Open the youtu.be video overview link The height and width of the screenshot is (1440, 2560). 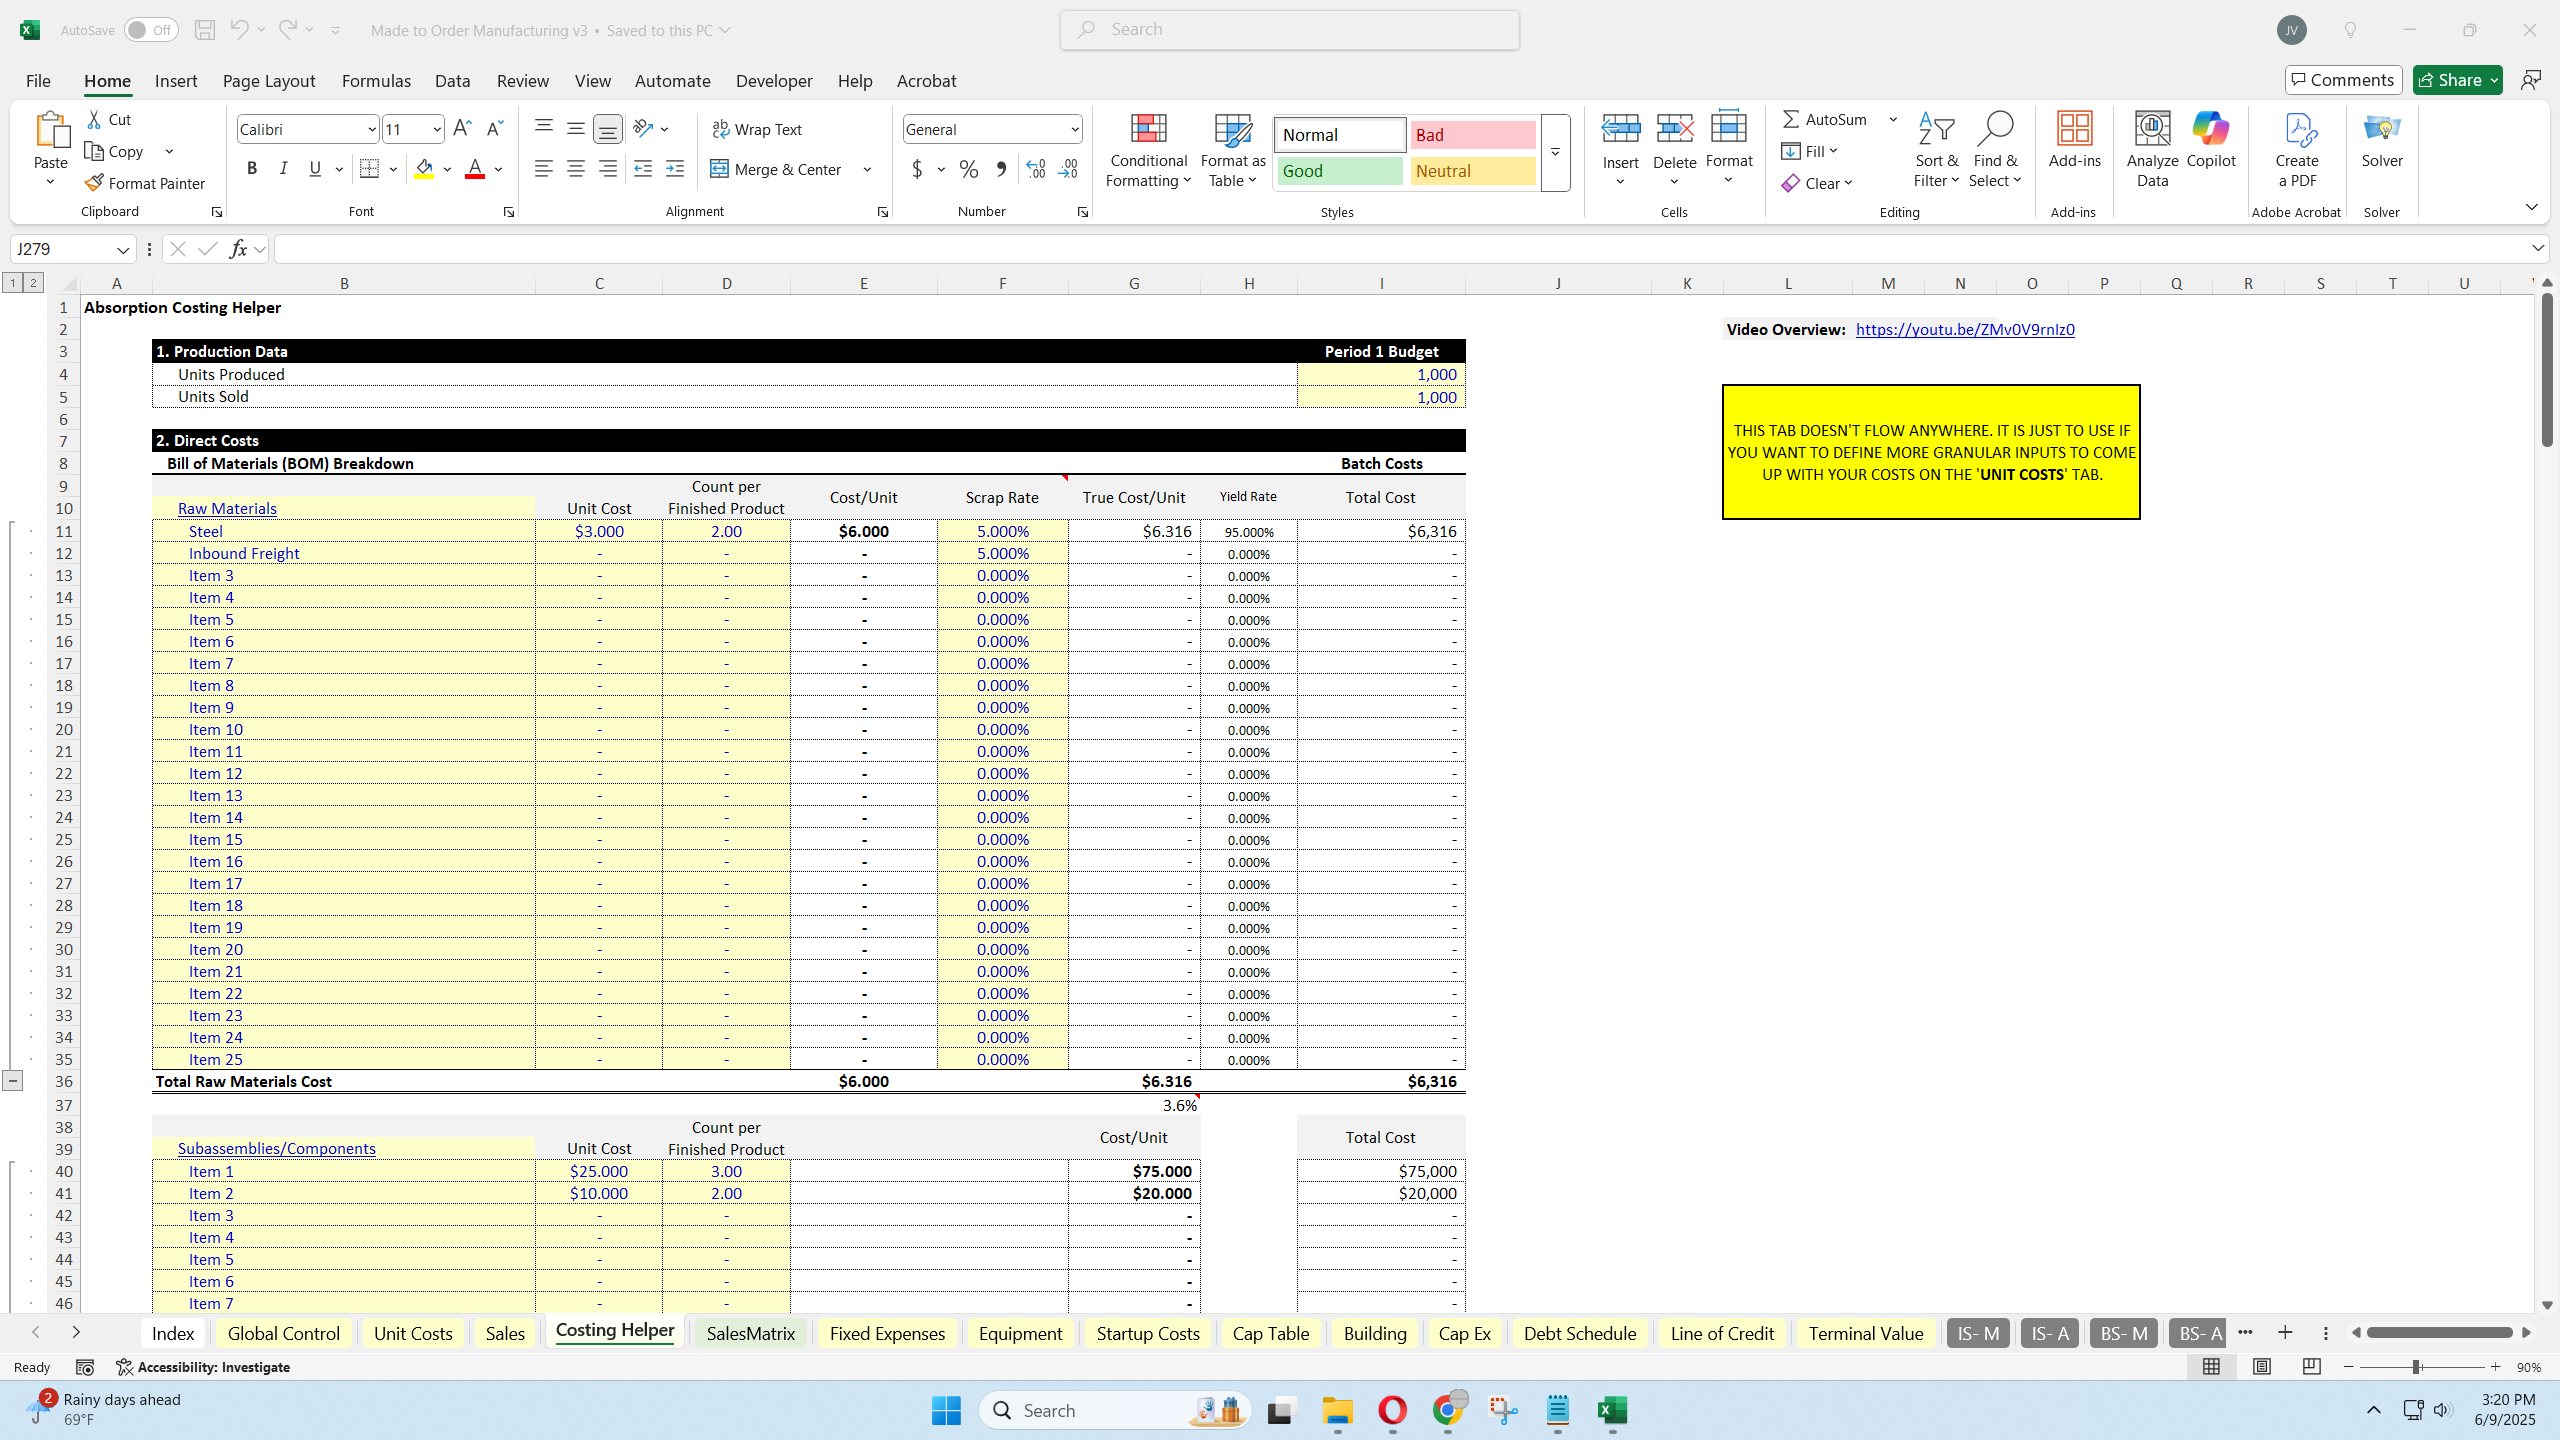(x=1964, y=328)
